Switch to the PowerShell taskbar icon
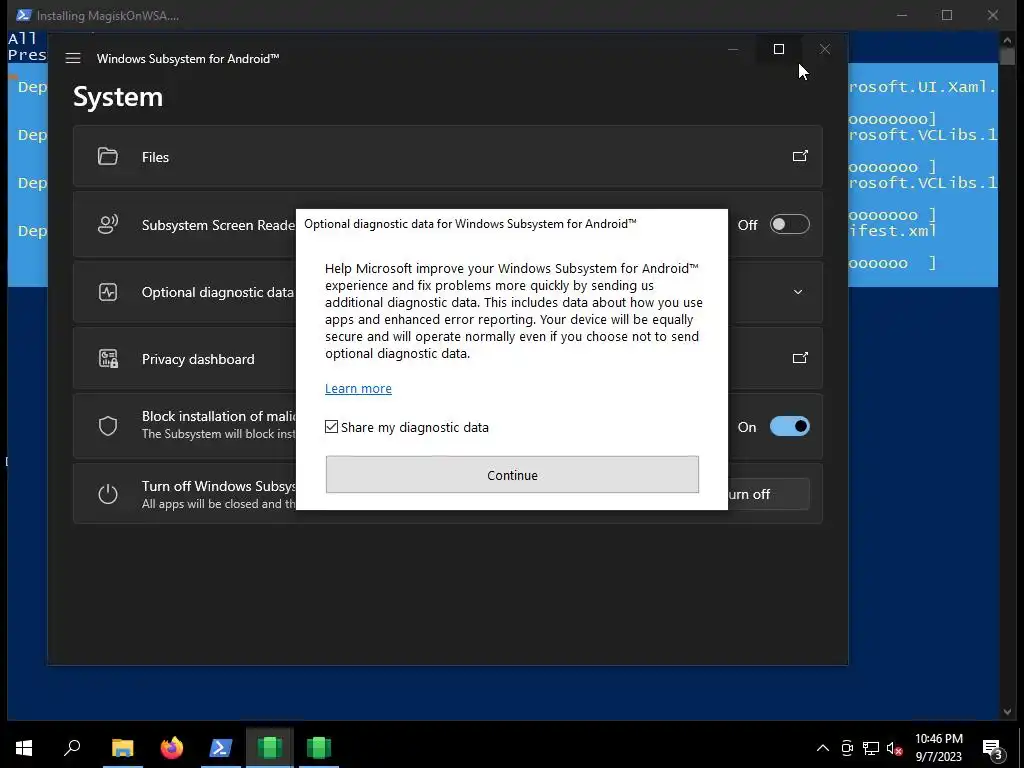This screenshot has height=768, width=1024. (x=221, y=747)
